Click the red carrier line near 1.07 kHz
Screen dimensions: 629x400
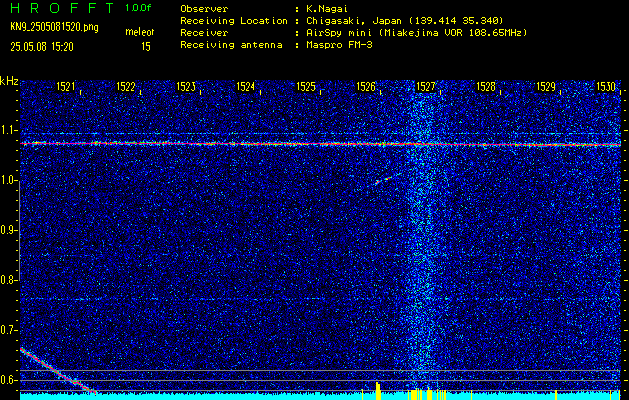click(x=320, y=144)
